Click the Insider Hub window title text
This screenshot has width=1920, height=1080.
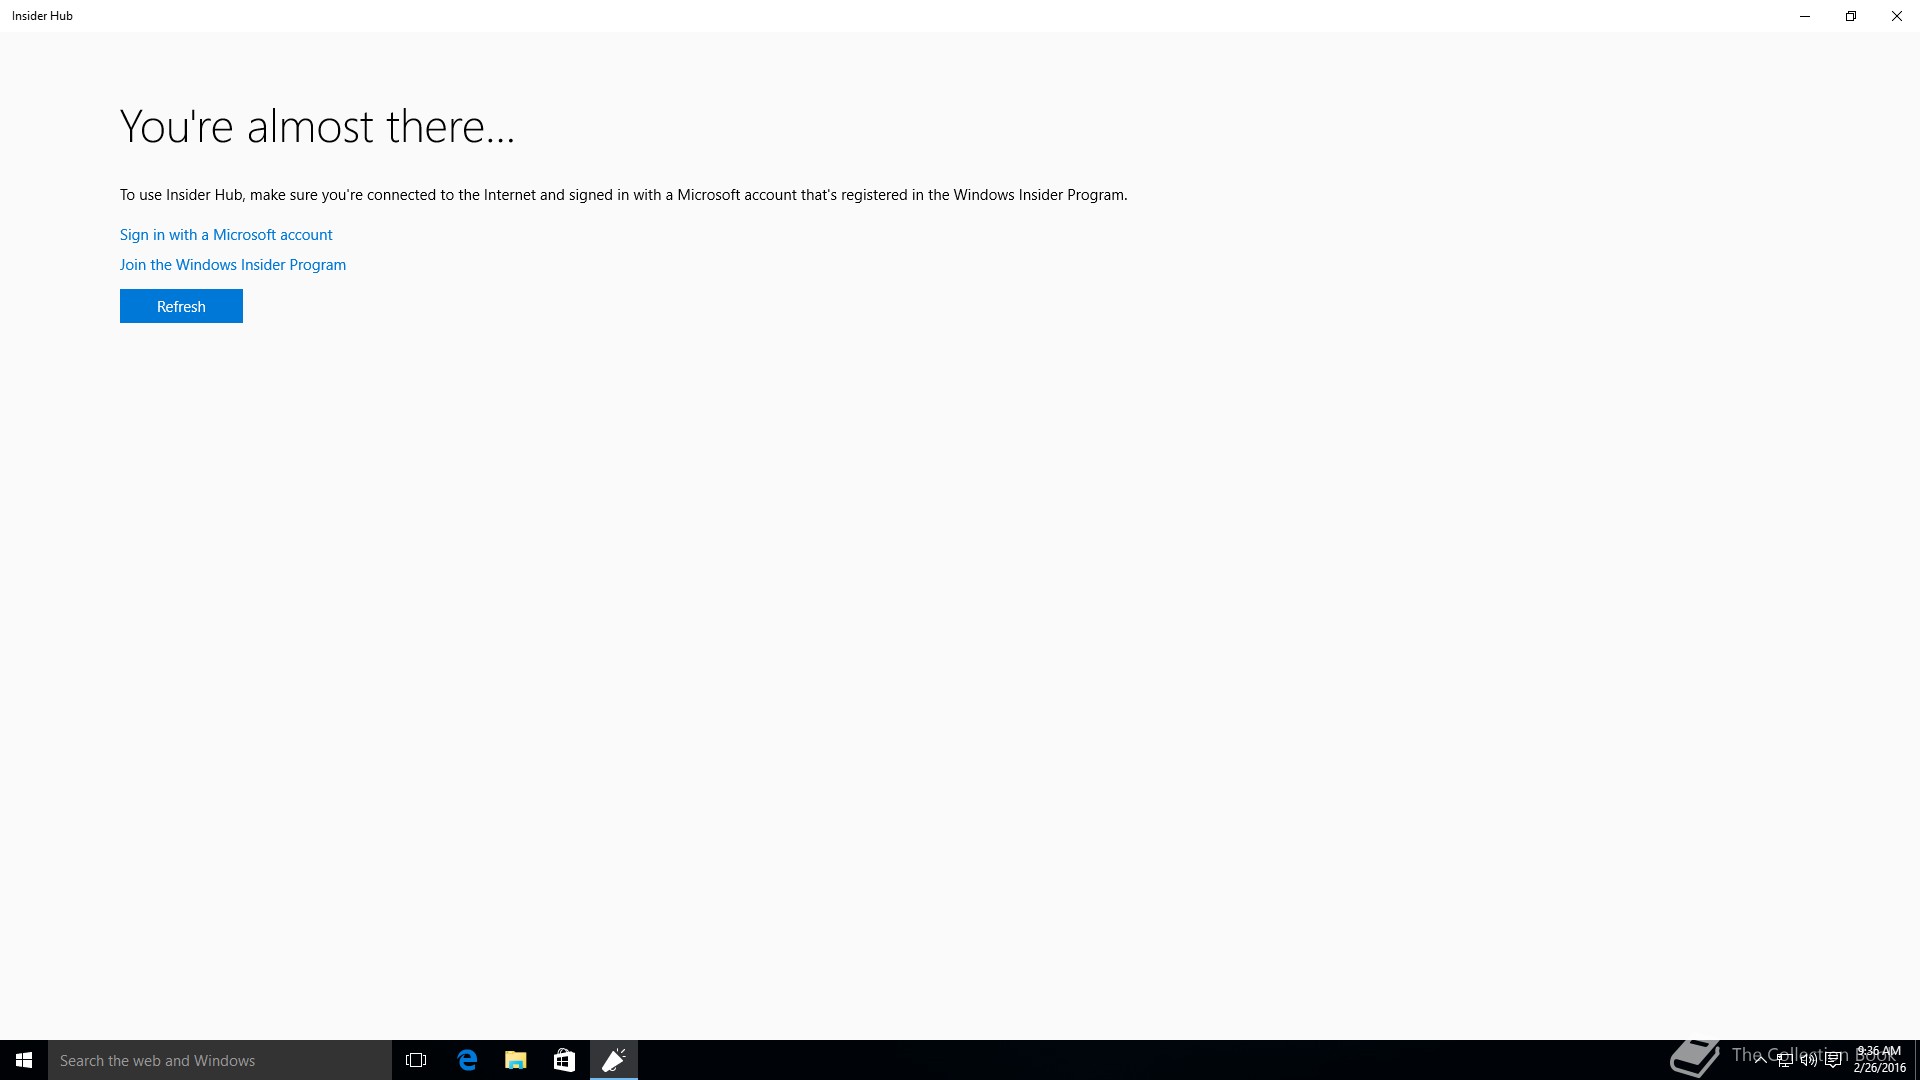[x=42, y=16]
